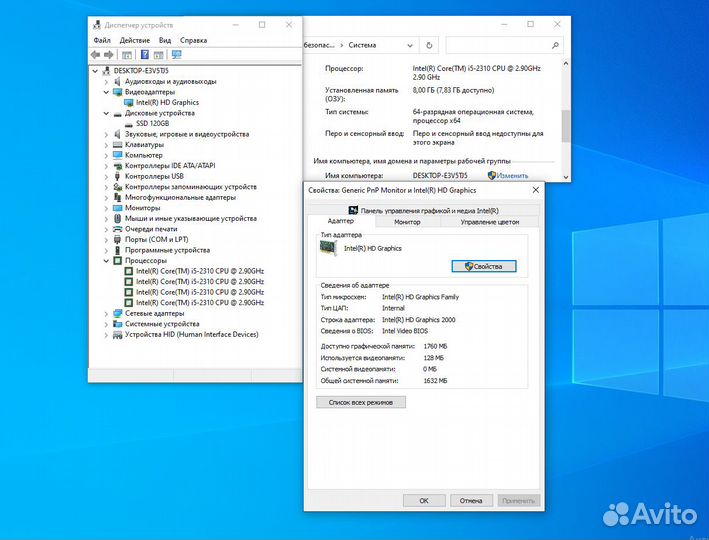Click the Клавиатуры keyboard icon
The width and height of the screenshot is (709, 540).
(118, 145)
